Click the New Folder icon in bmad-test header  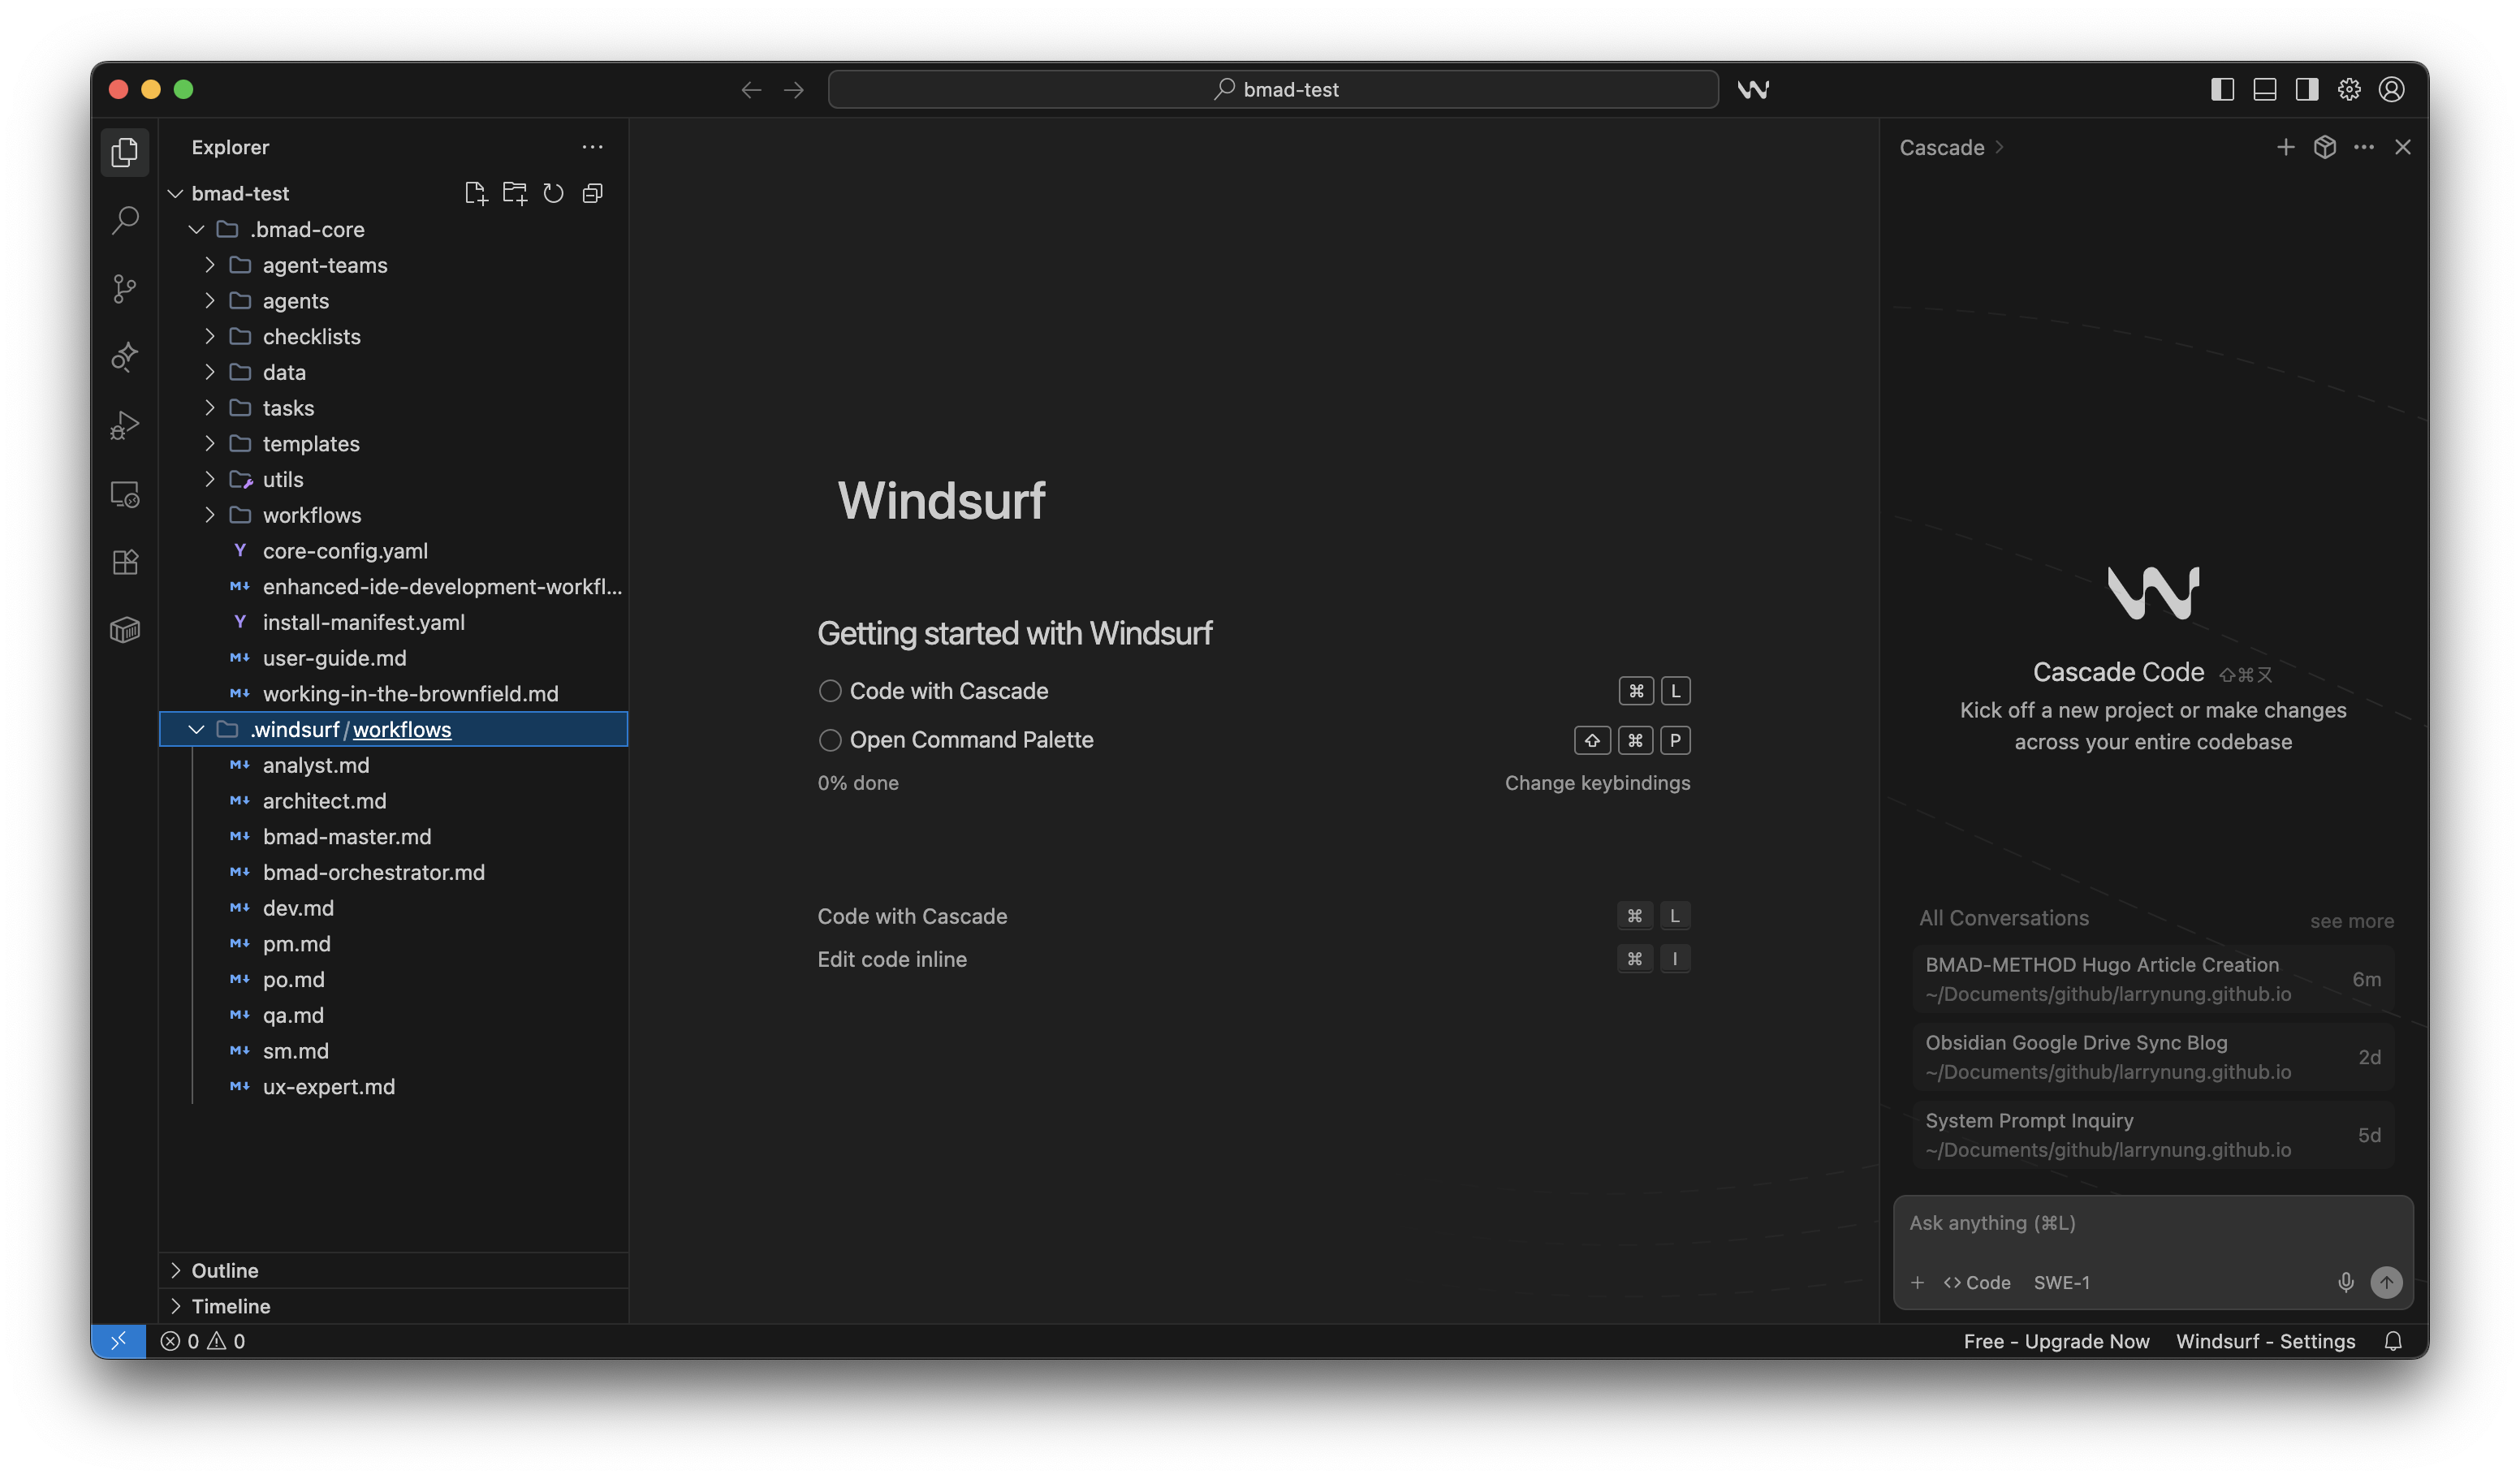click(515, 193)
